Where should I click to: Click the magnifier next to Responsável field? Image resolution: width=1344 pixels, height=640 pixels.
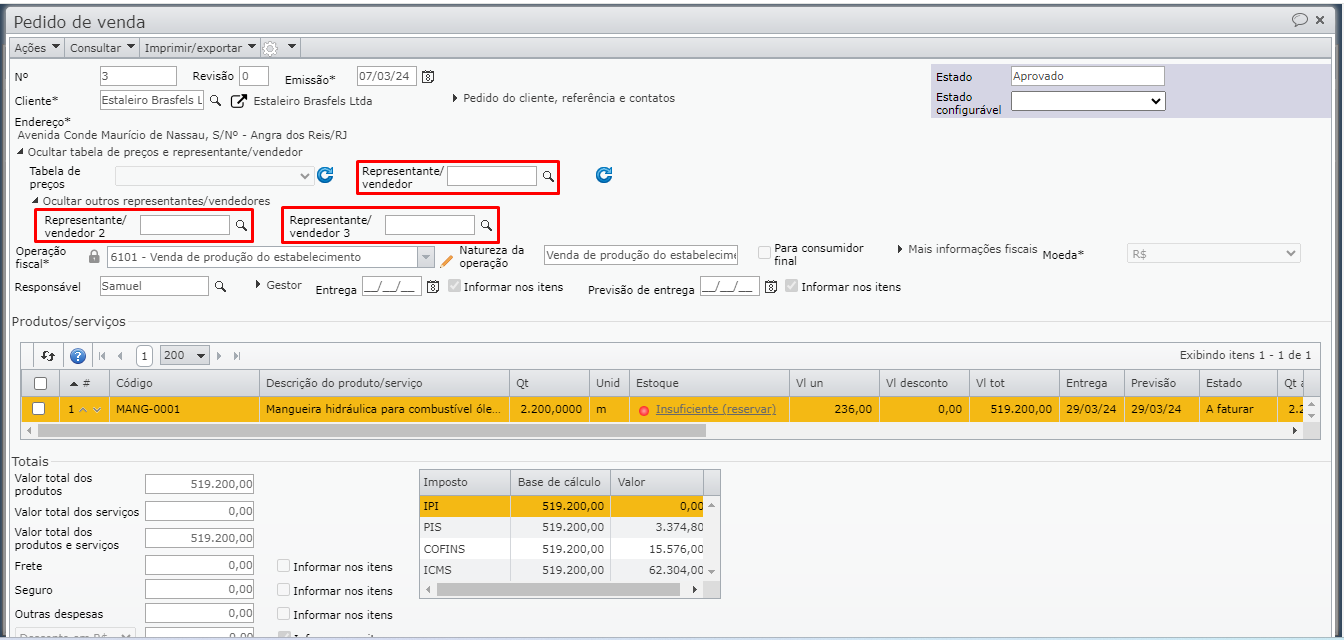click(x=220, y=287)
